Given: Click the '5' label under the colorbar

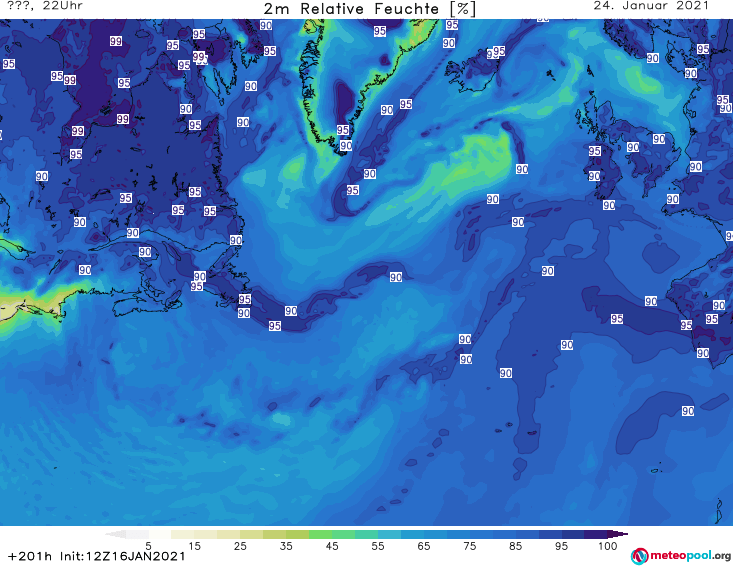Looking at the screenshot, I should point(148,546).
